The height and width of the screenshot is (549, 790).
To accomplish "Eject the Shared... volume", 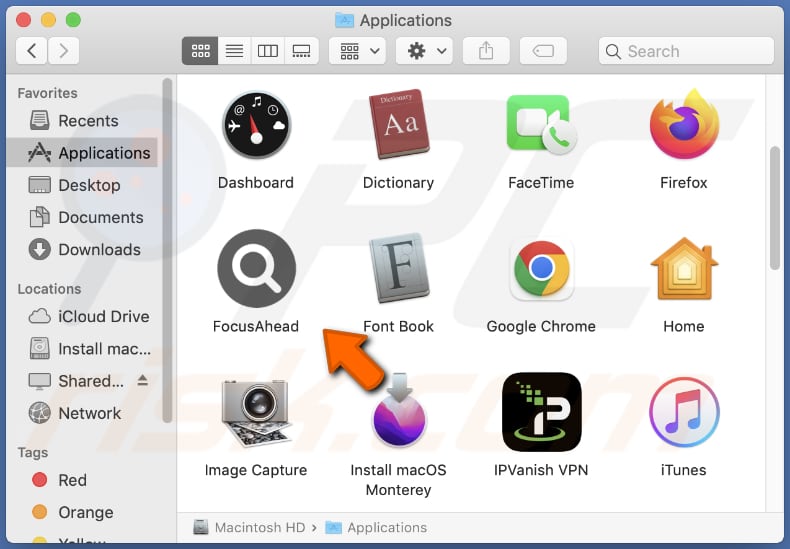I will 143,381.
